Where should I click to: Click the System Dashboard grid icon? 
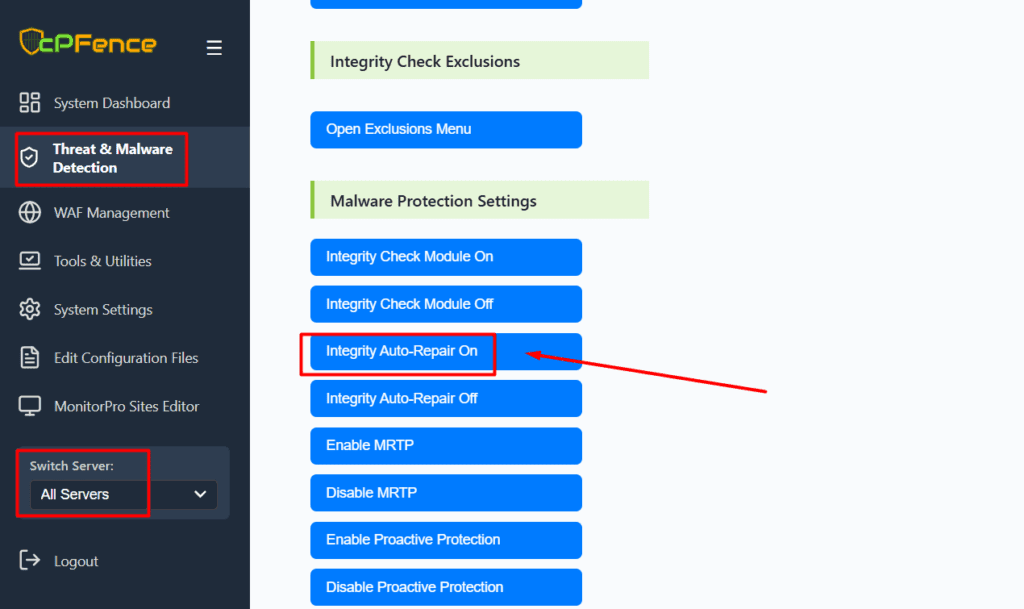click(x=30, y=103)
